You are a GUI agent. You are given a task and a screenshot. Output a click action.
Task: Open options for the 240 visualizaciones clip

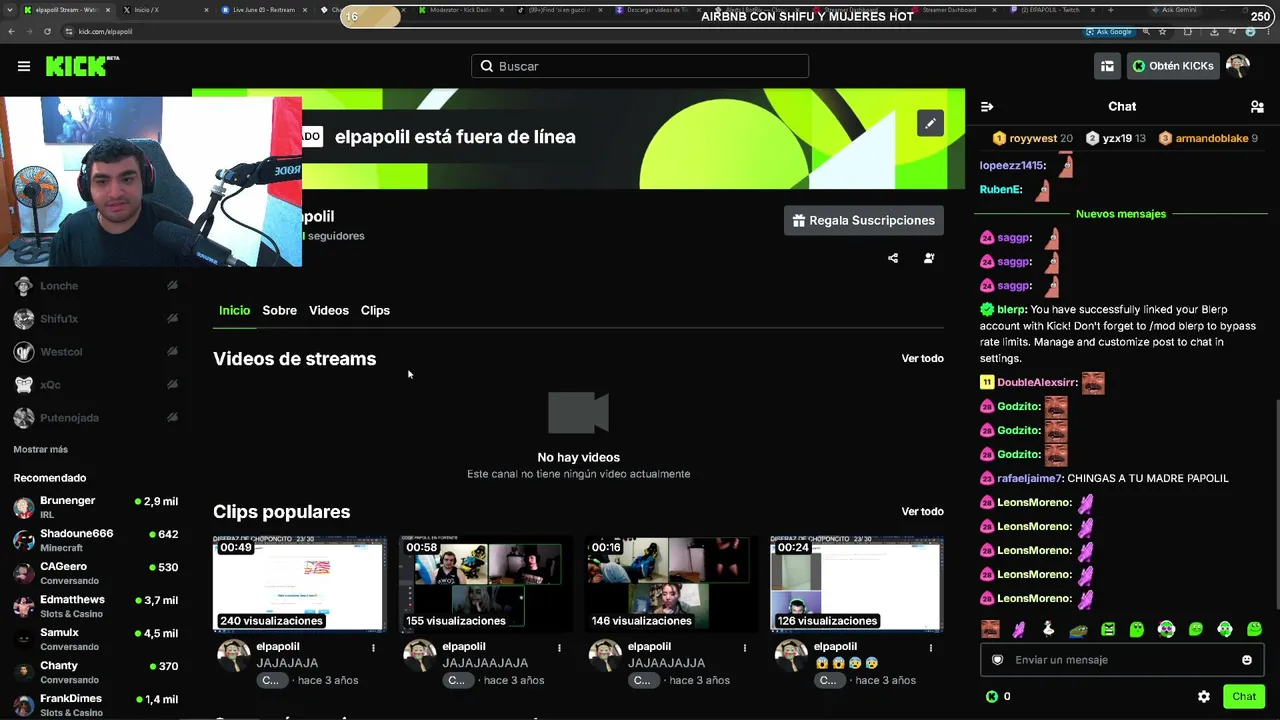tap(374, 648)
